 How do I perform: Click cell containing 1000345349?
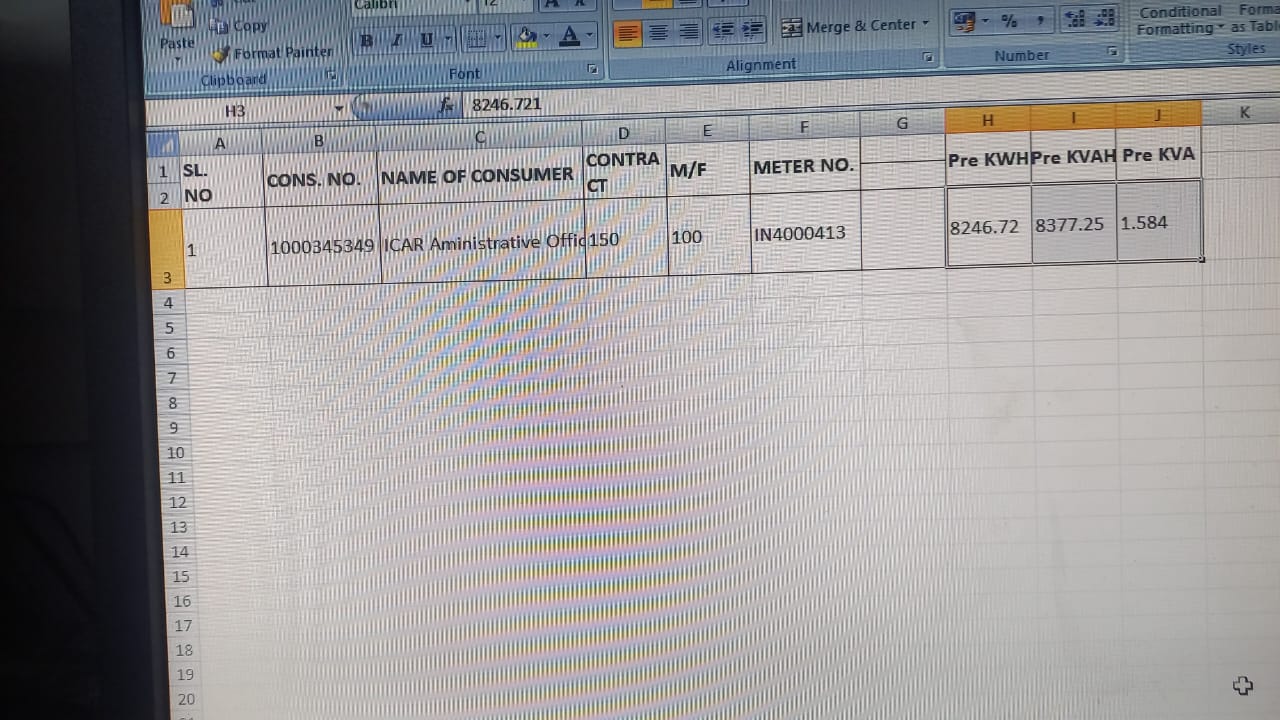322,246
